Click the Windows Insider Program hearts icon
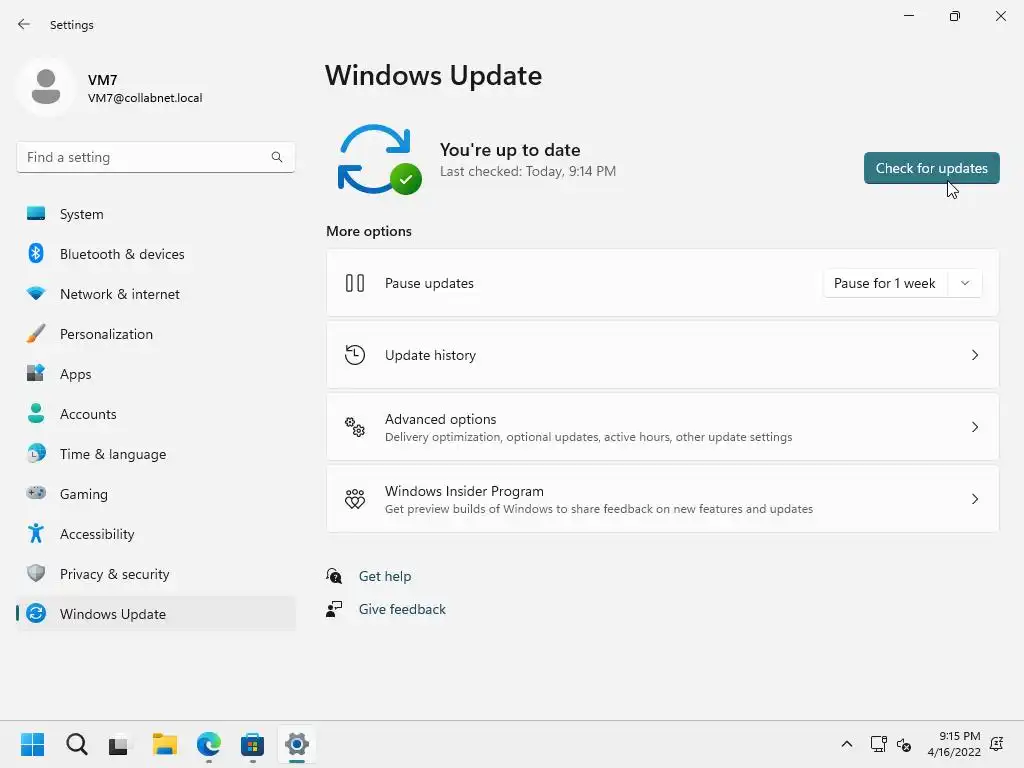1024x768 pixels. point(355,499)
